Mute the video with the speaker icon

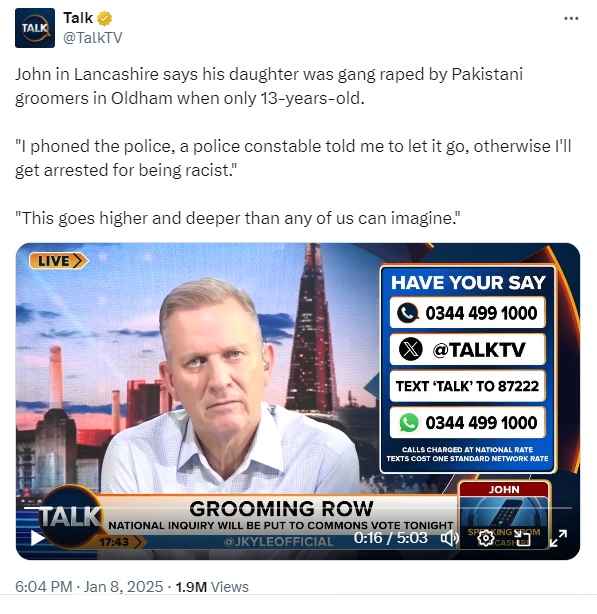(x=449, y=538)
